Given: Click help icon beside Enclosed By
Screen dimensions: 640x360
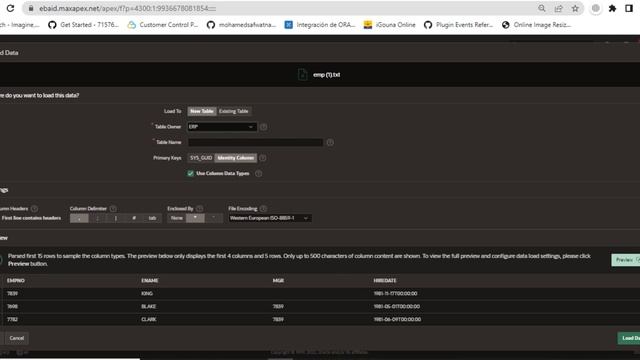Looking at the screenshot, I should (x=200, y=209).
